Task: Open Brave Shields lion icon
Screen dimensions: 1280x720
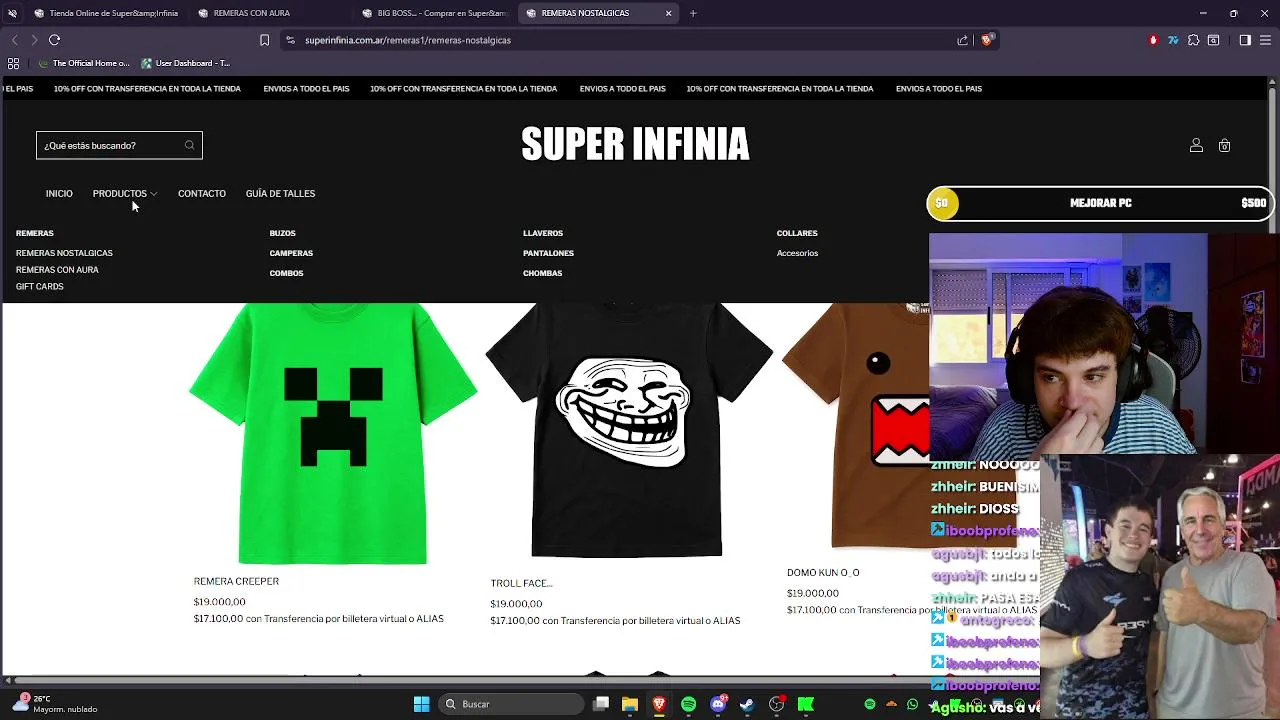Action: [x=987, y=40]
